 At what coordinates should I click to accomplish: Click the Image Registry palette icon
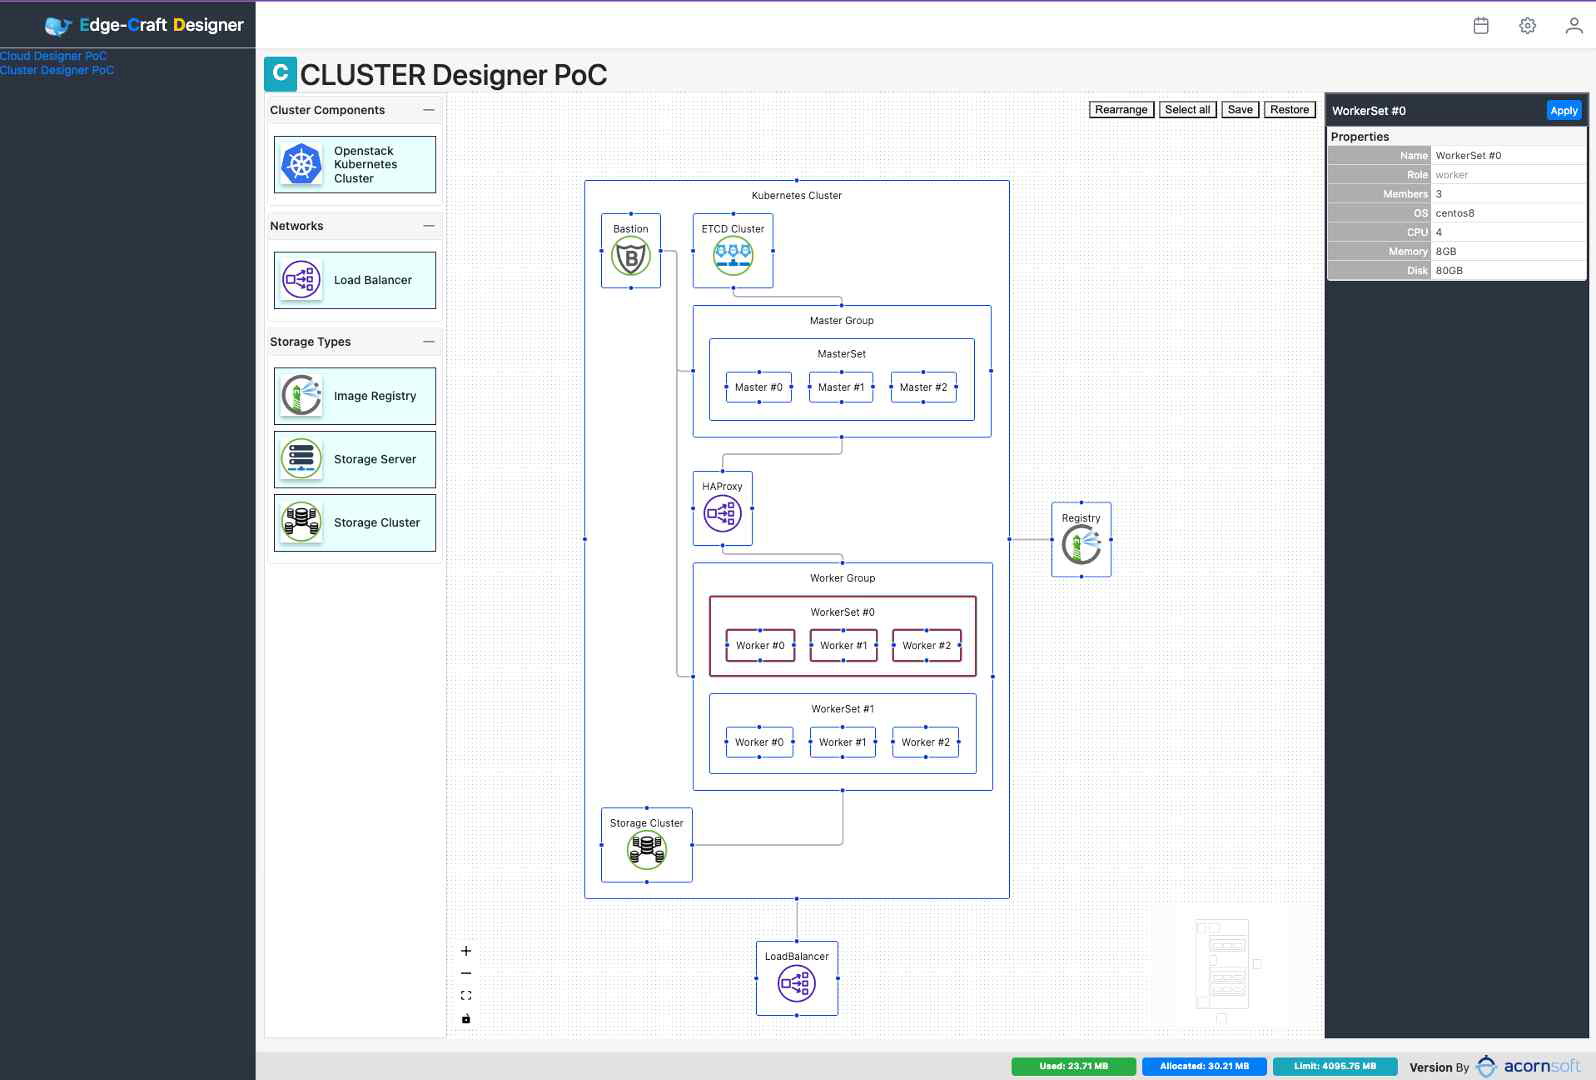[x=301, y=396]
